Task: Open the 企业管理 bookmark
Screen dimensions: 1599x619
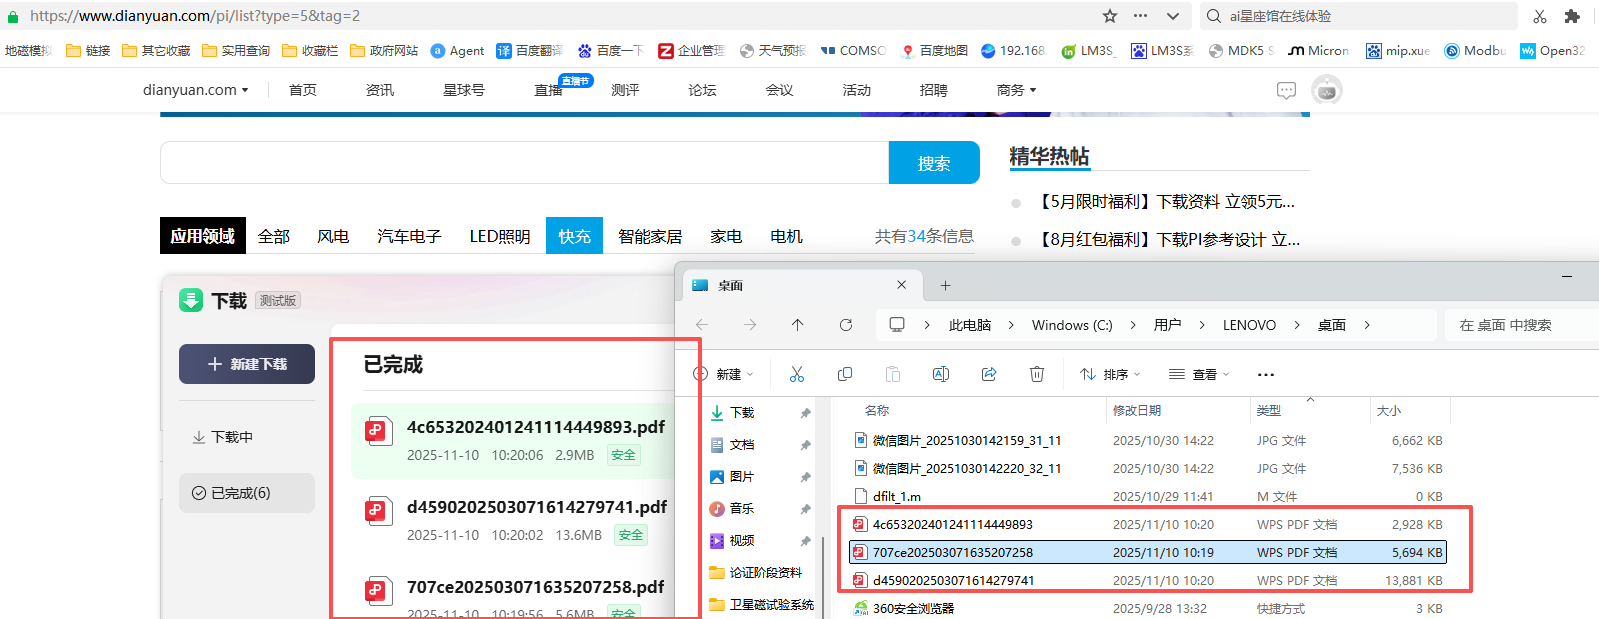Action: tap(691, 50)
